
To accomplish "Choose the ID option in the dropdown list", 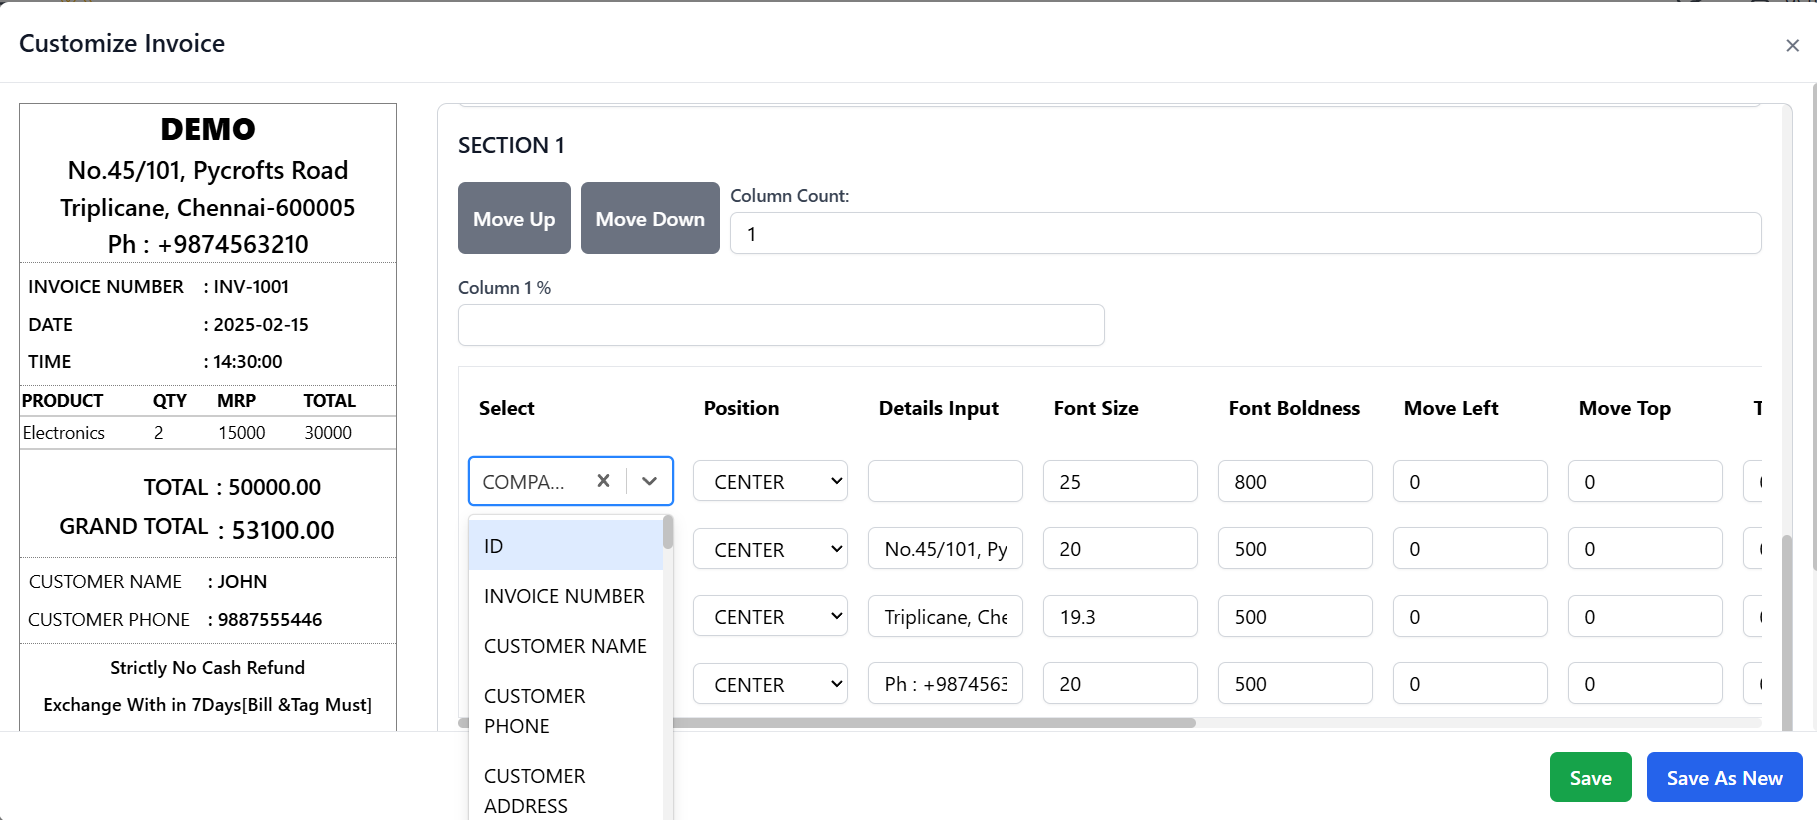I will [566, 546].
